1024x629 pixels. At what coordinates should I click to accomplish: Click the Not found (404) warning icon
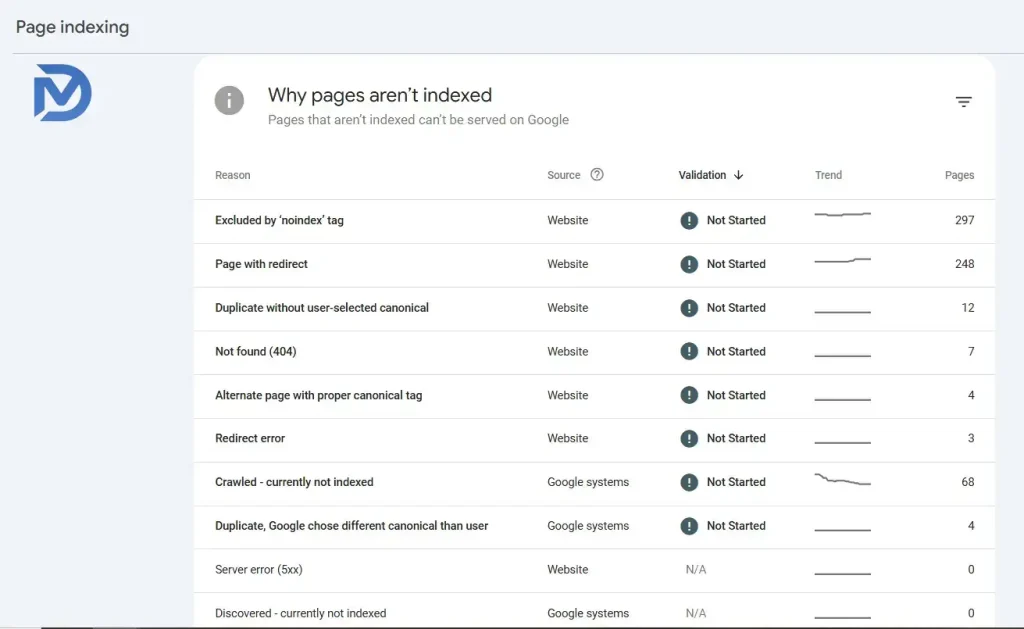[x=689, y=352]
